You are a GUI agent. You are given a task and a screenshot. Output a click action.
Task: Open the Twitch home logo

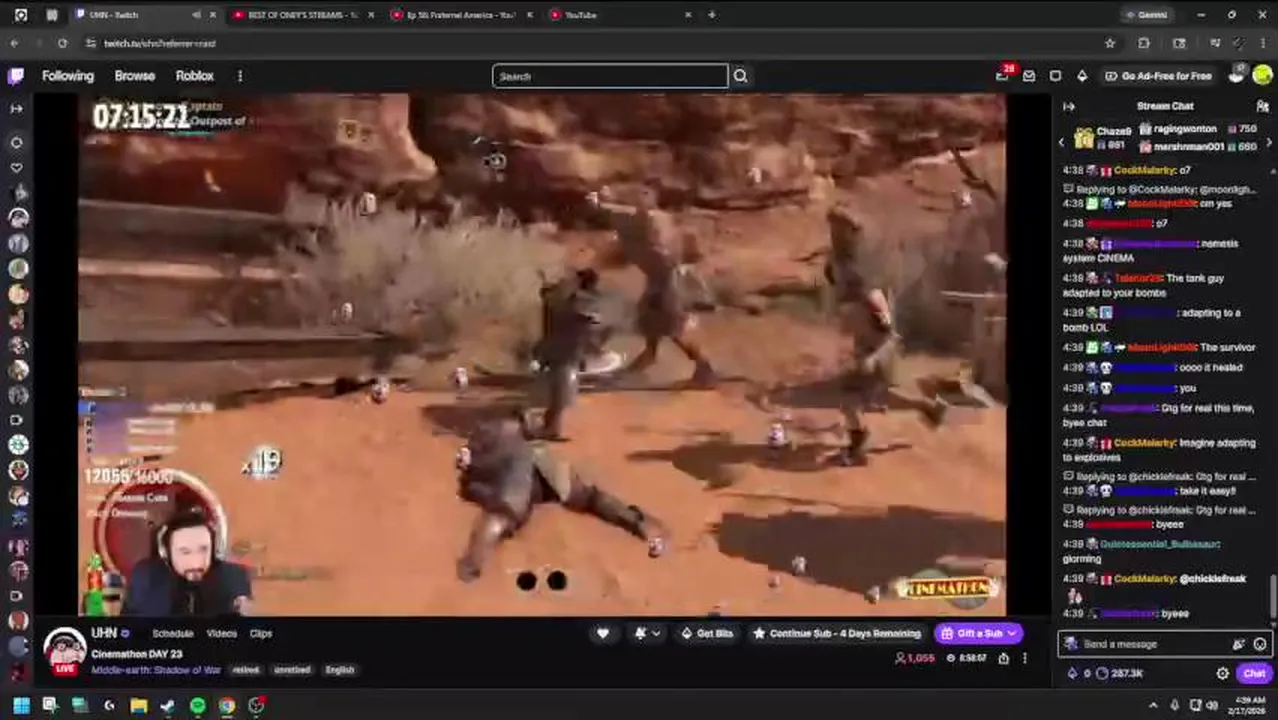click(x=16, y=76)
